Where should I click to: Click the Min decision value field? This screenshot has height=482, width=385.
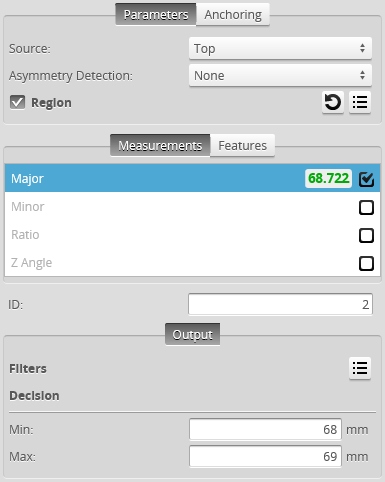[265, 429]
